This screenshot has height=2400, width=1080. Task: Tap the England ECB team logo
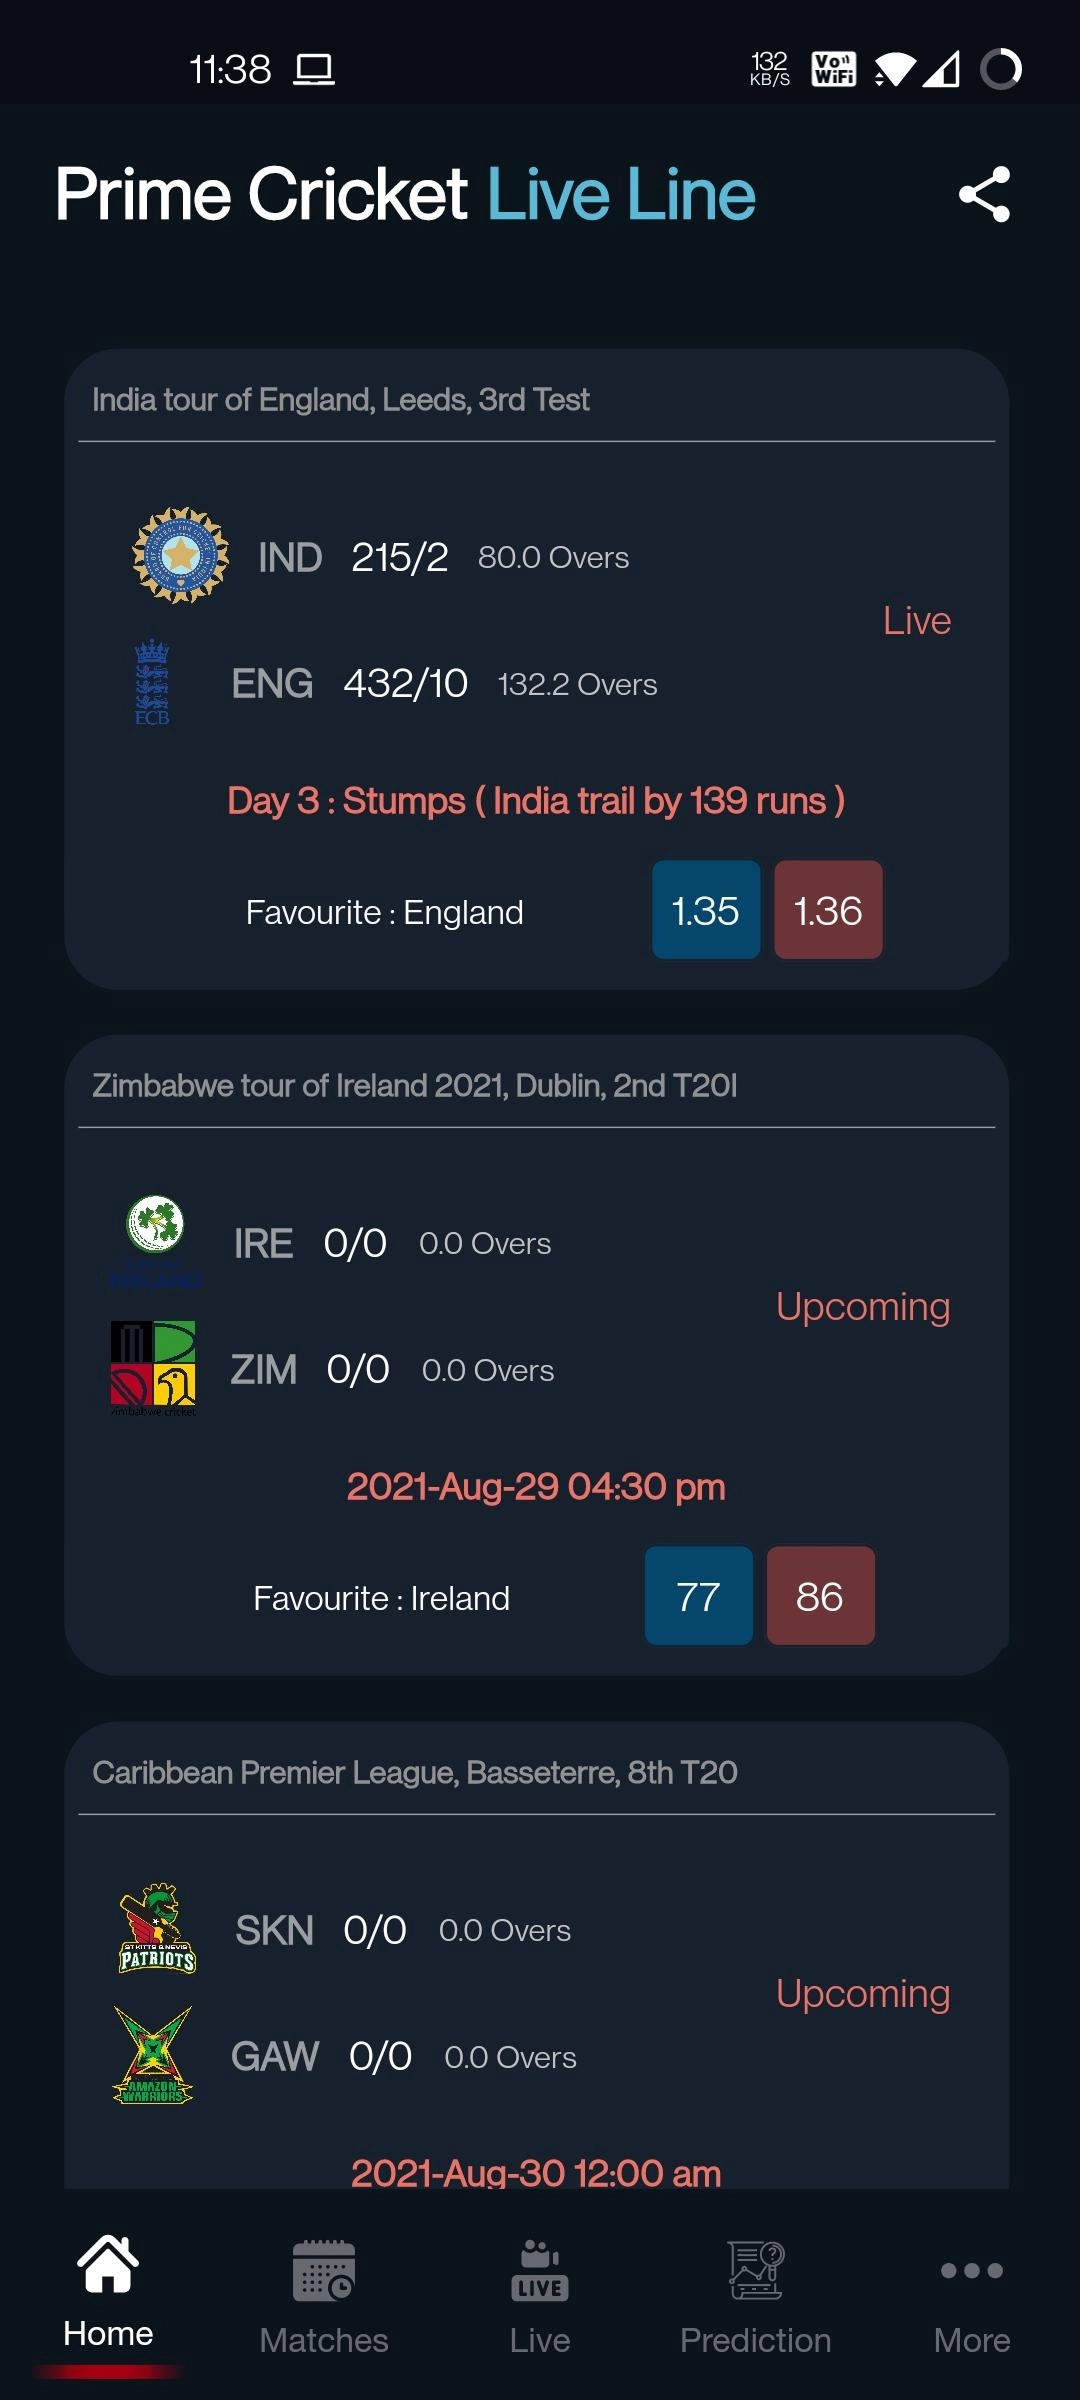(152, 682)
